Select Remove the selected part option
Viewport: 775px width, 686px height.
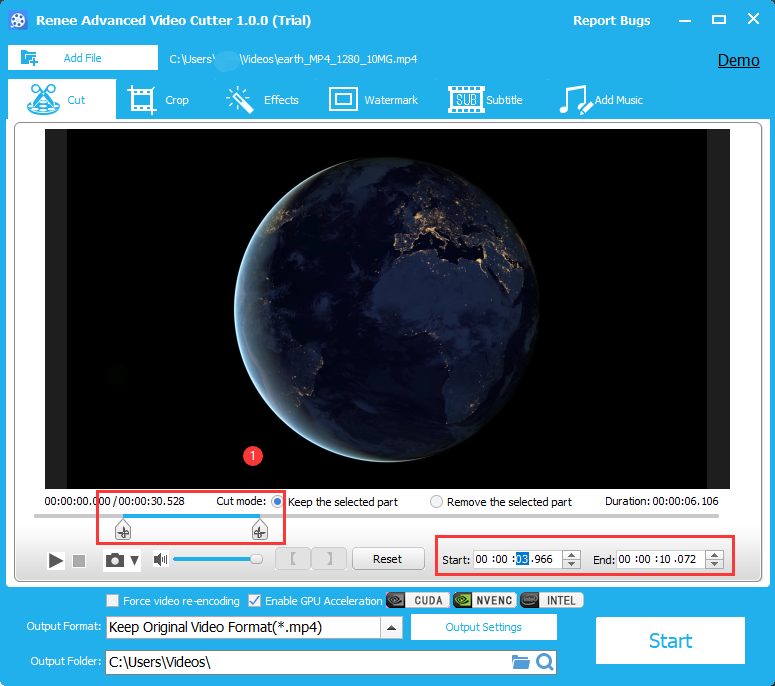436,502
